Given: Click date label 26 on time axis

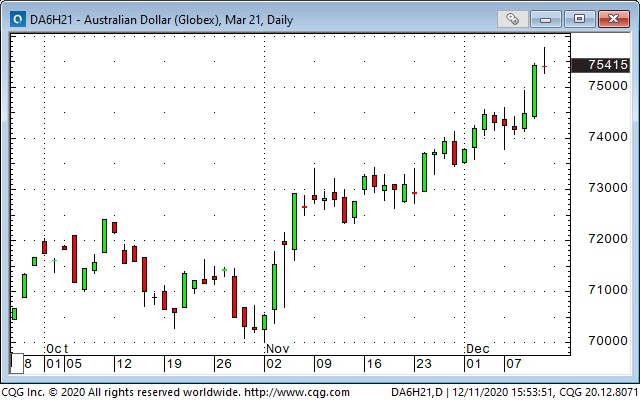Looking at the screenshot, I should click(x=224, y=364).
